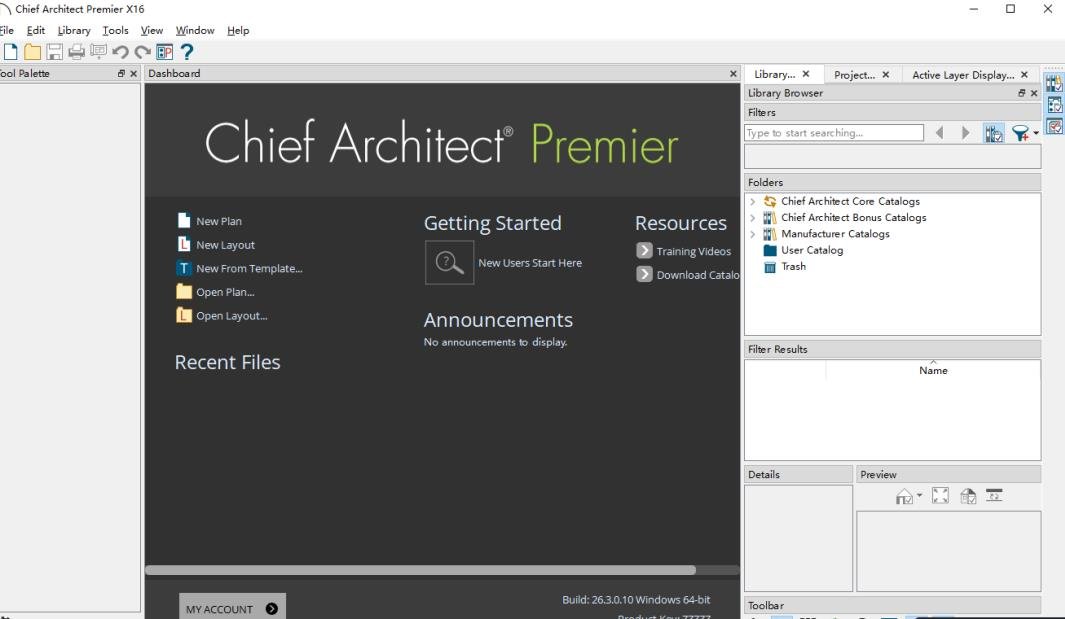Click the Redo arrow icon

pyautogui.click(x=143, y=52)
